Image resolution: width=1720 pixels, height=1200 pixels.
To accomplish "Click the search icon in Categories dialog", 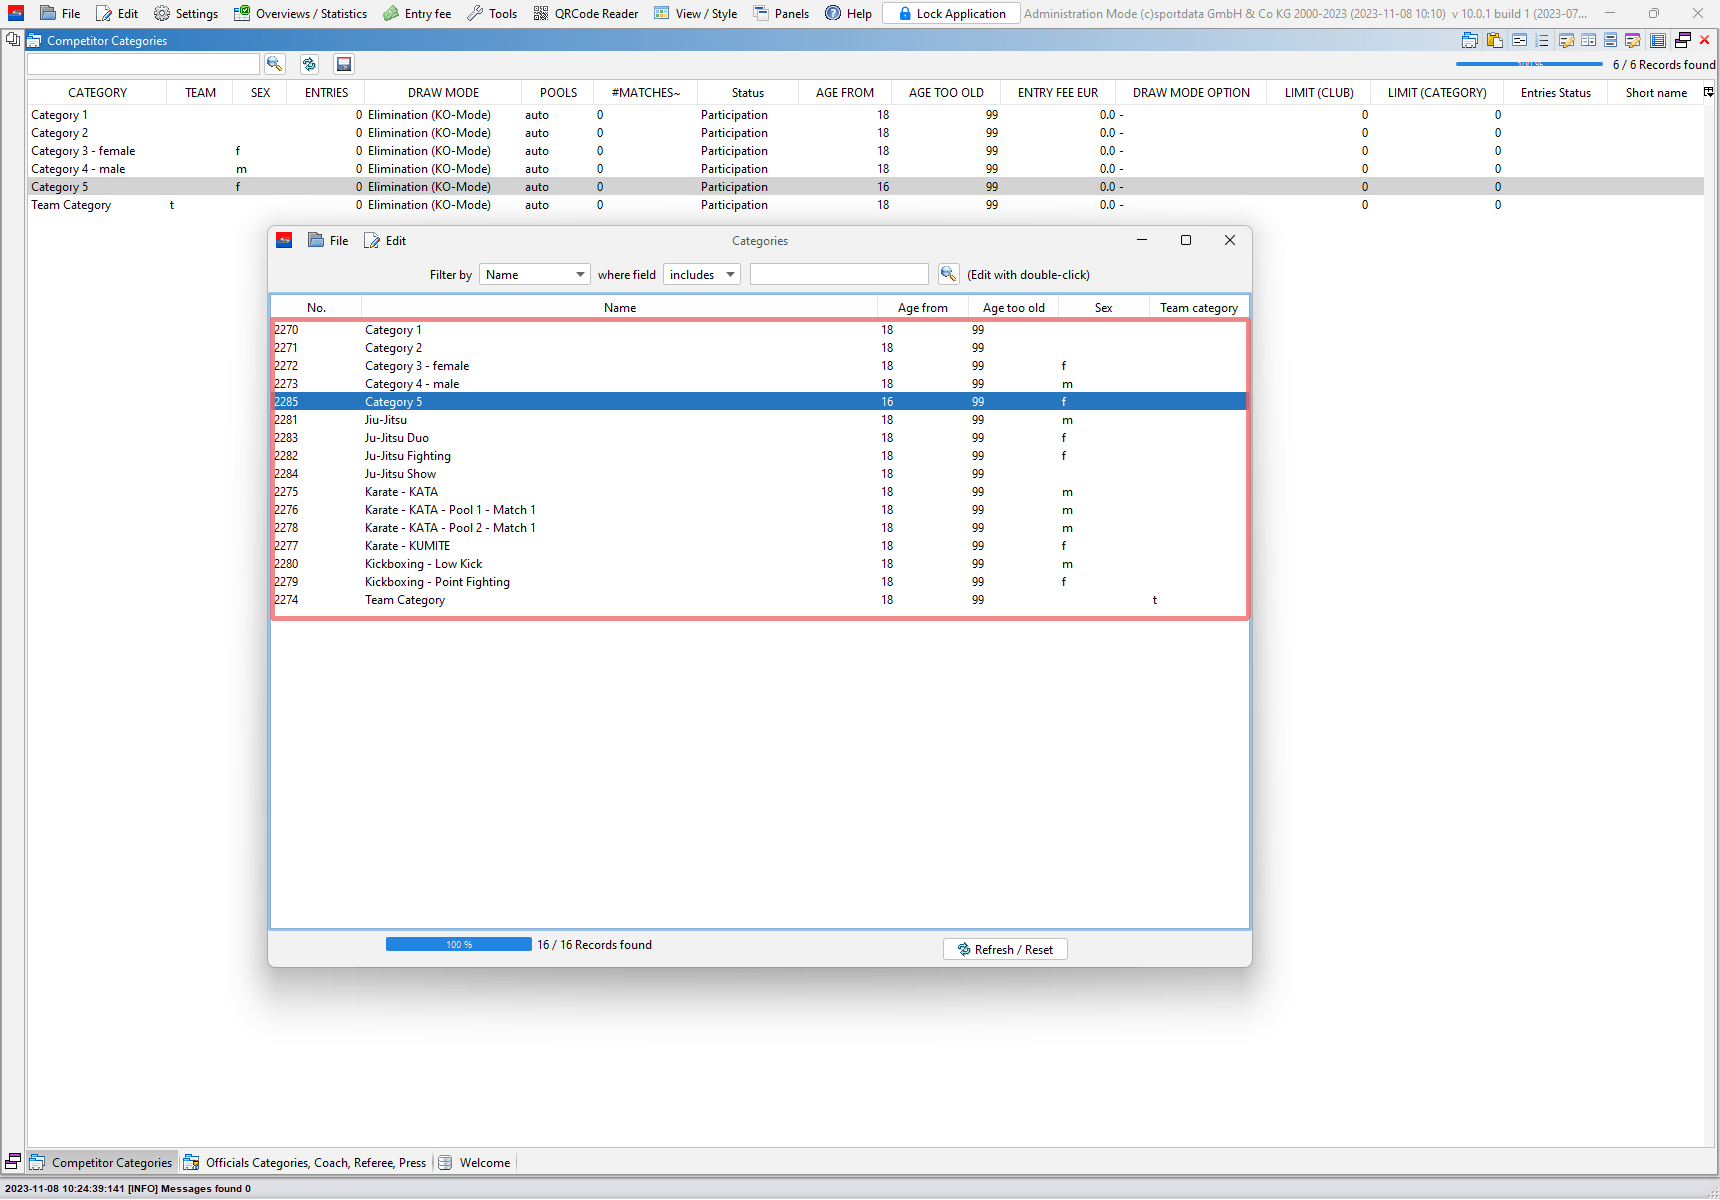I will (948, 274).
